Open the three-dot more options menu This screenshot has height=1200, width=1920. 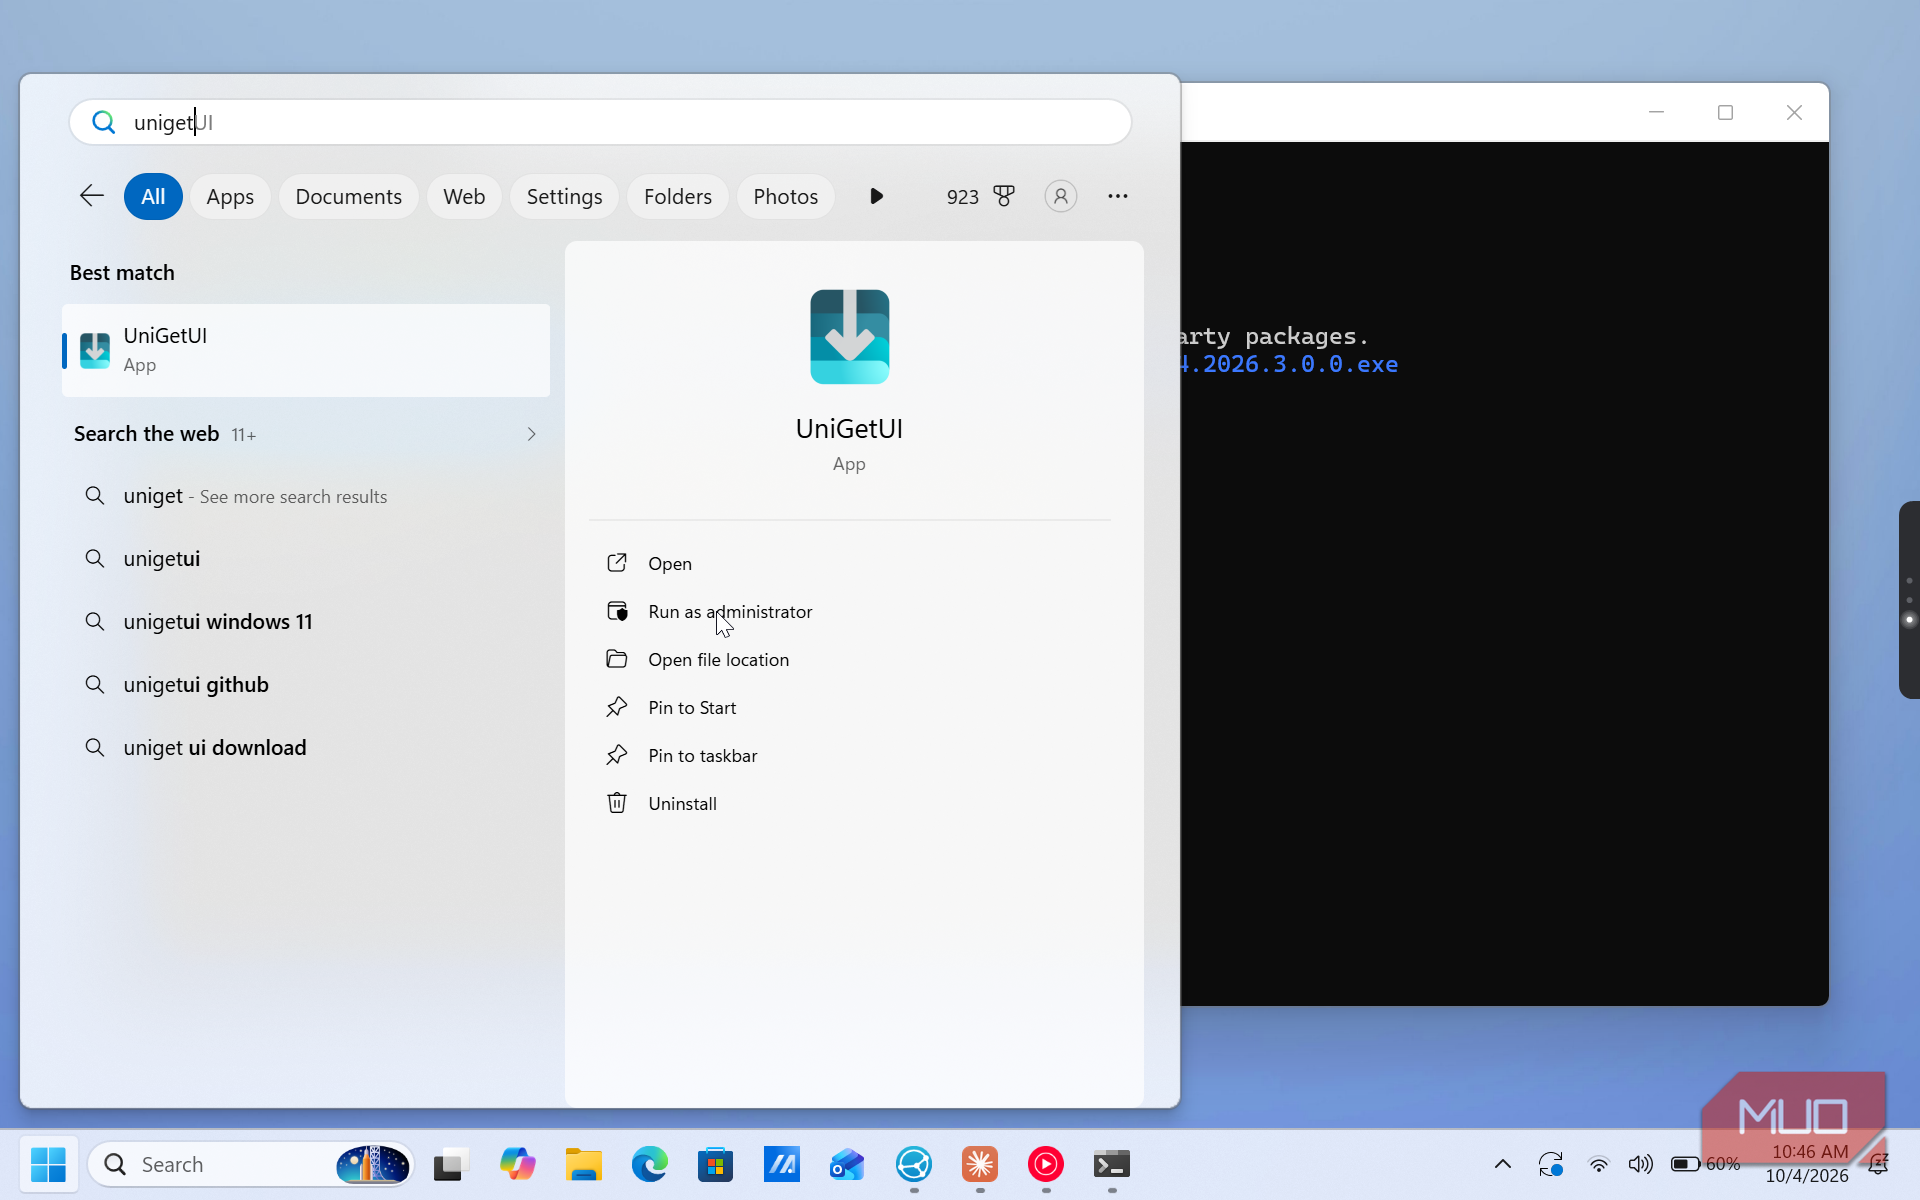[1118, 196]
